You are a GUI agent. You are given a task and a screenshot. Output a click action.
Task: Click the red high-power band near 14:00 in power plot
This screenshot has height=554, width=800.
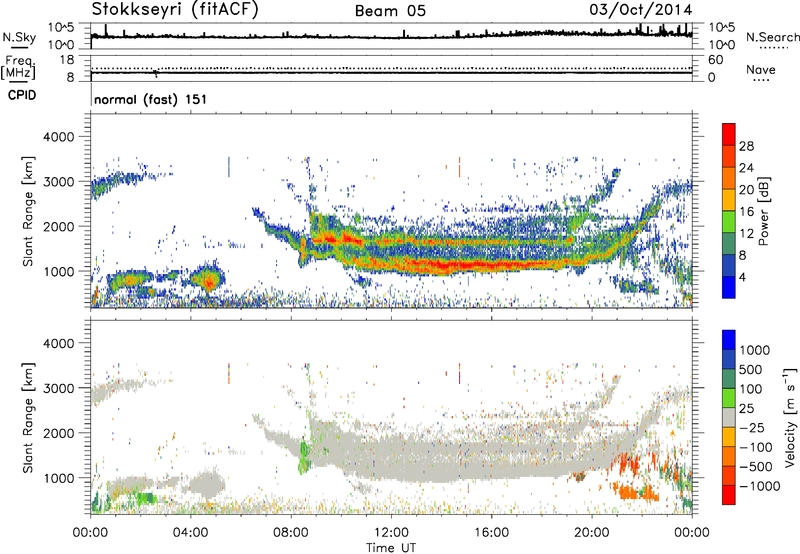click(x=444, y=265)
